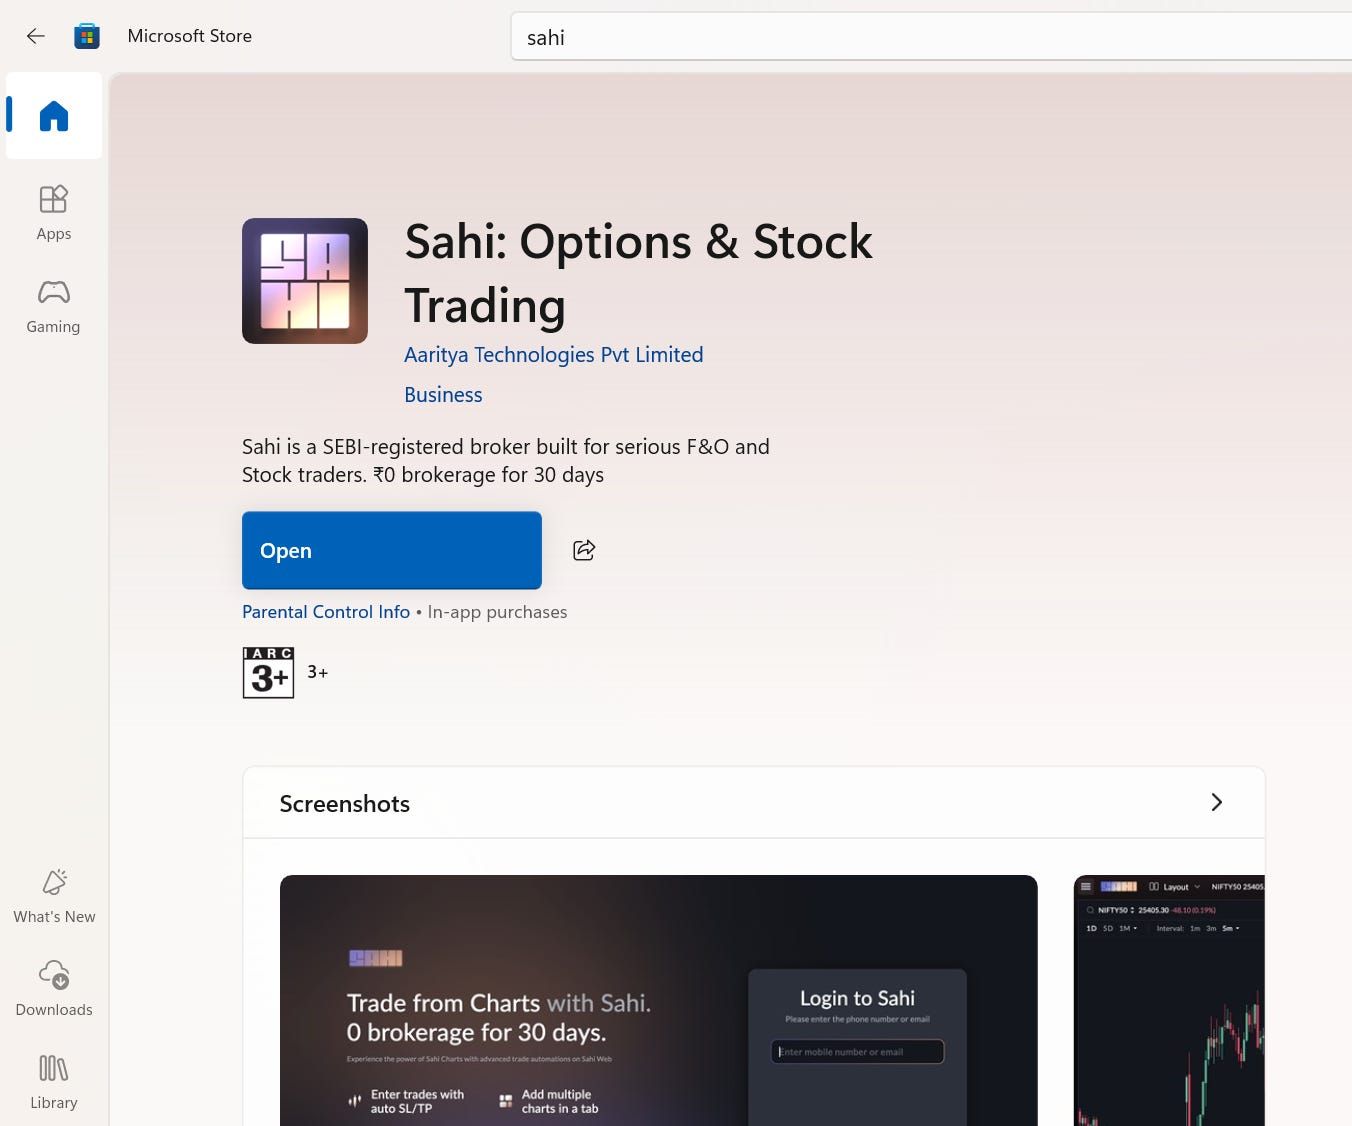Screen dimensions: 1352x1126
Task: Open the NIFTY50 chart screenshot thumbnail
Action: pos(1168,1000)
